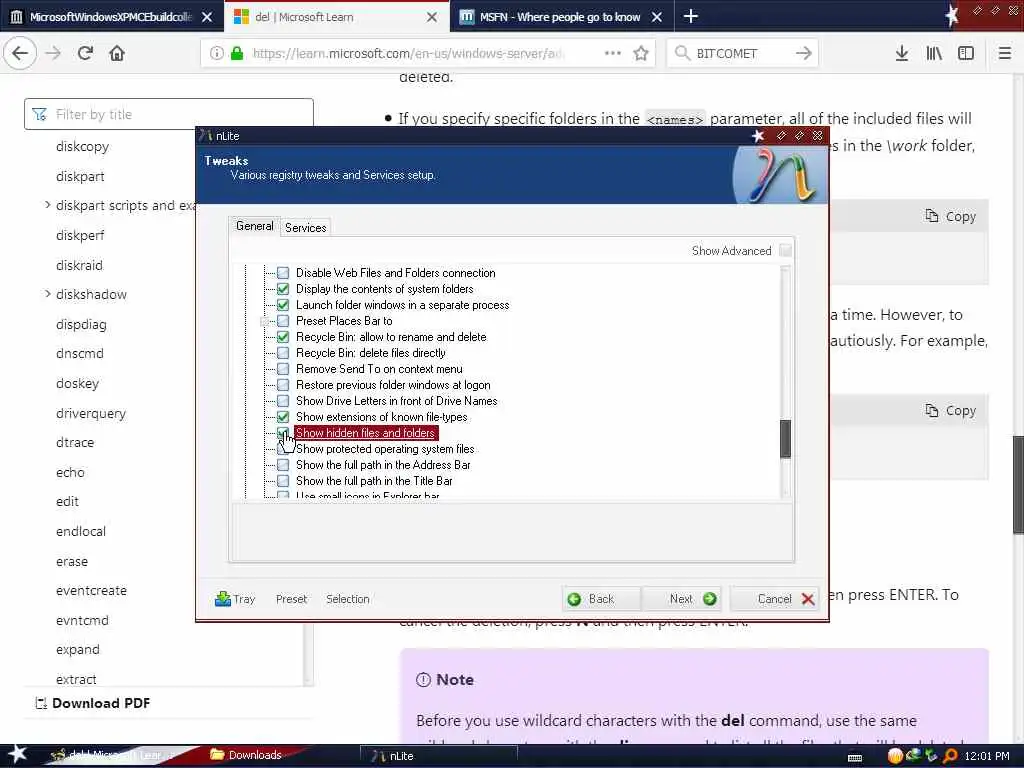This screenshot has height=768, width=1024.
Task: Switch to the Services tab in nLite
Action: pos(306,227)
